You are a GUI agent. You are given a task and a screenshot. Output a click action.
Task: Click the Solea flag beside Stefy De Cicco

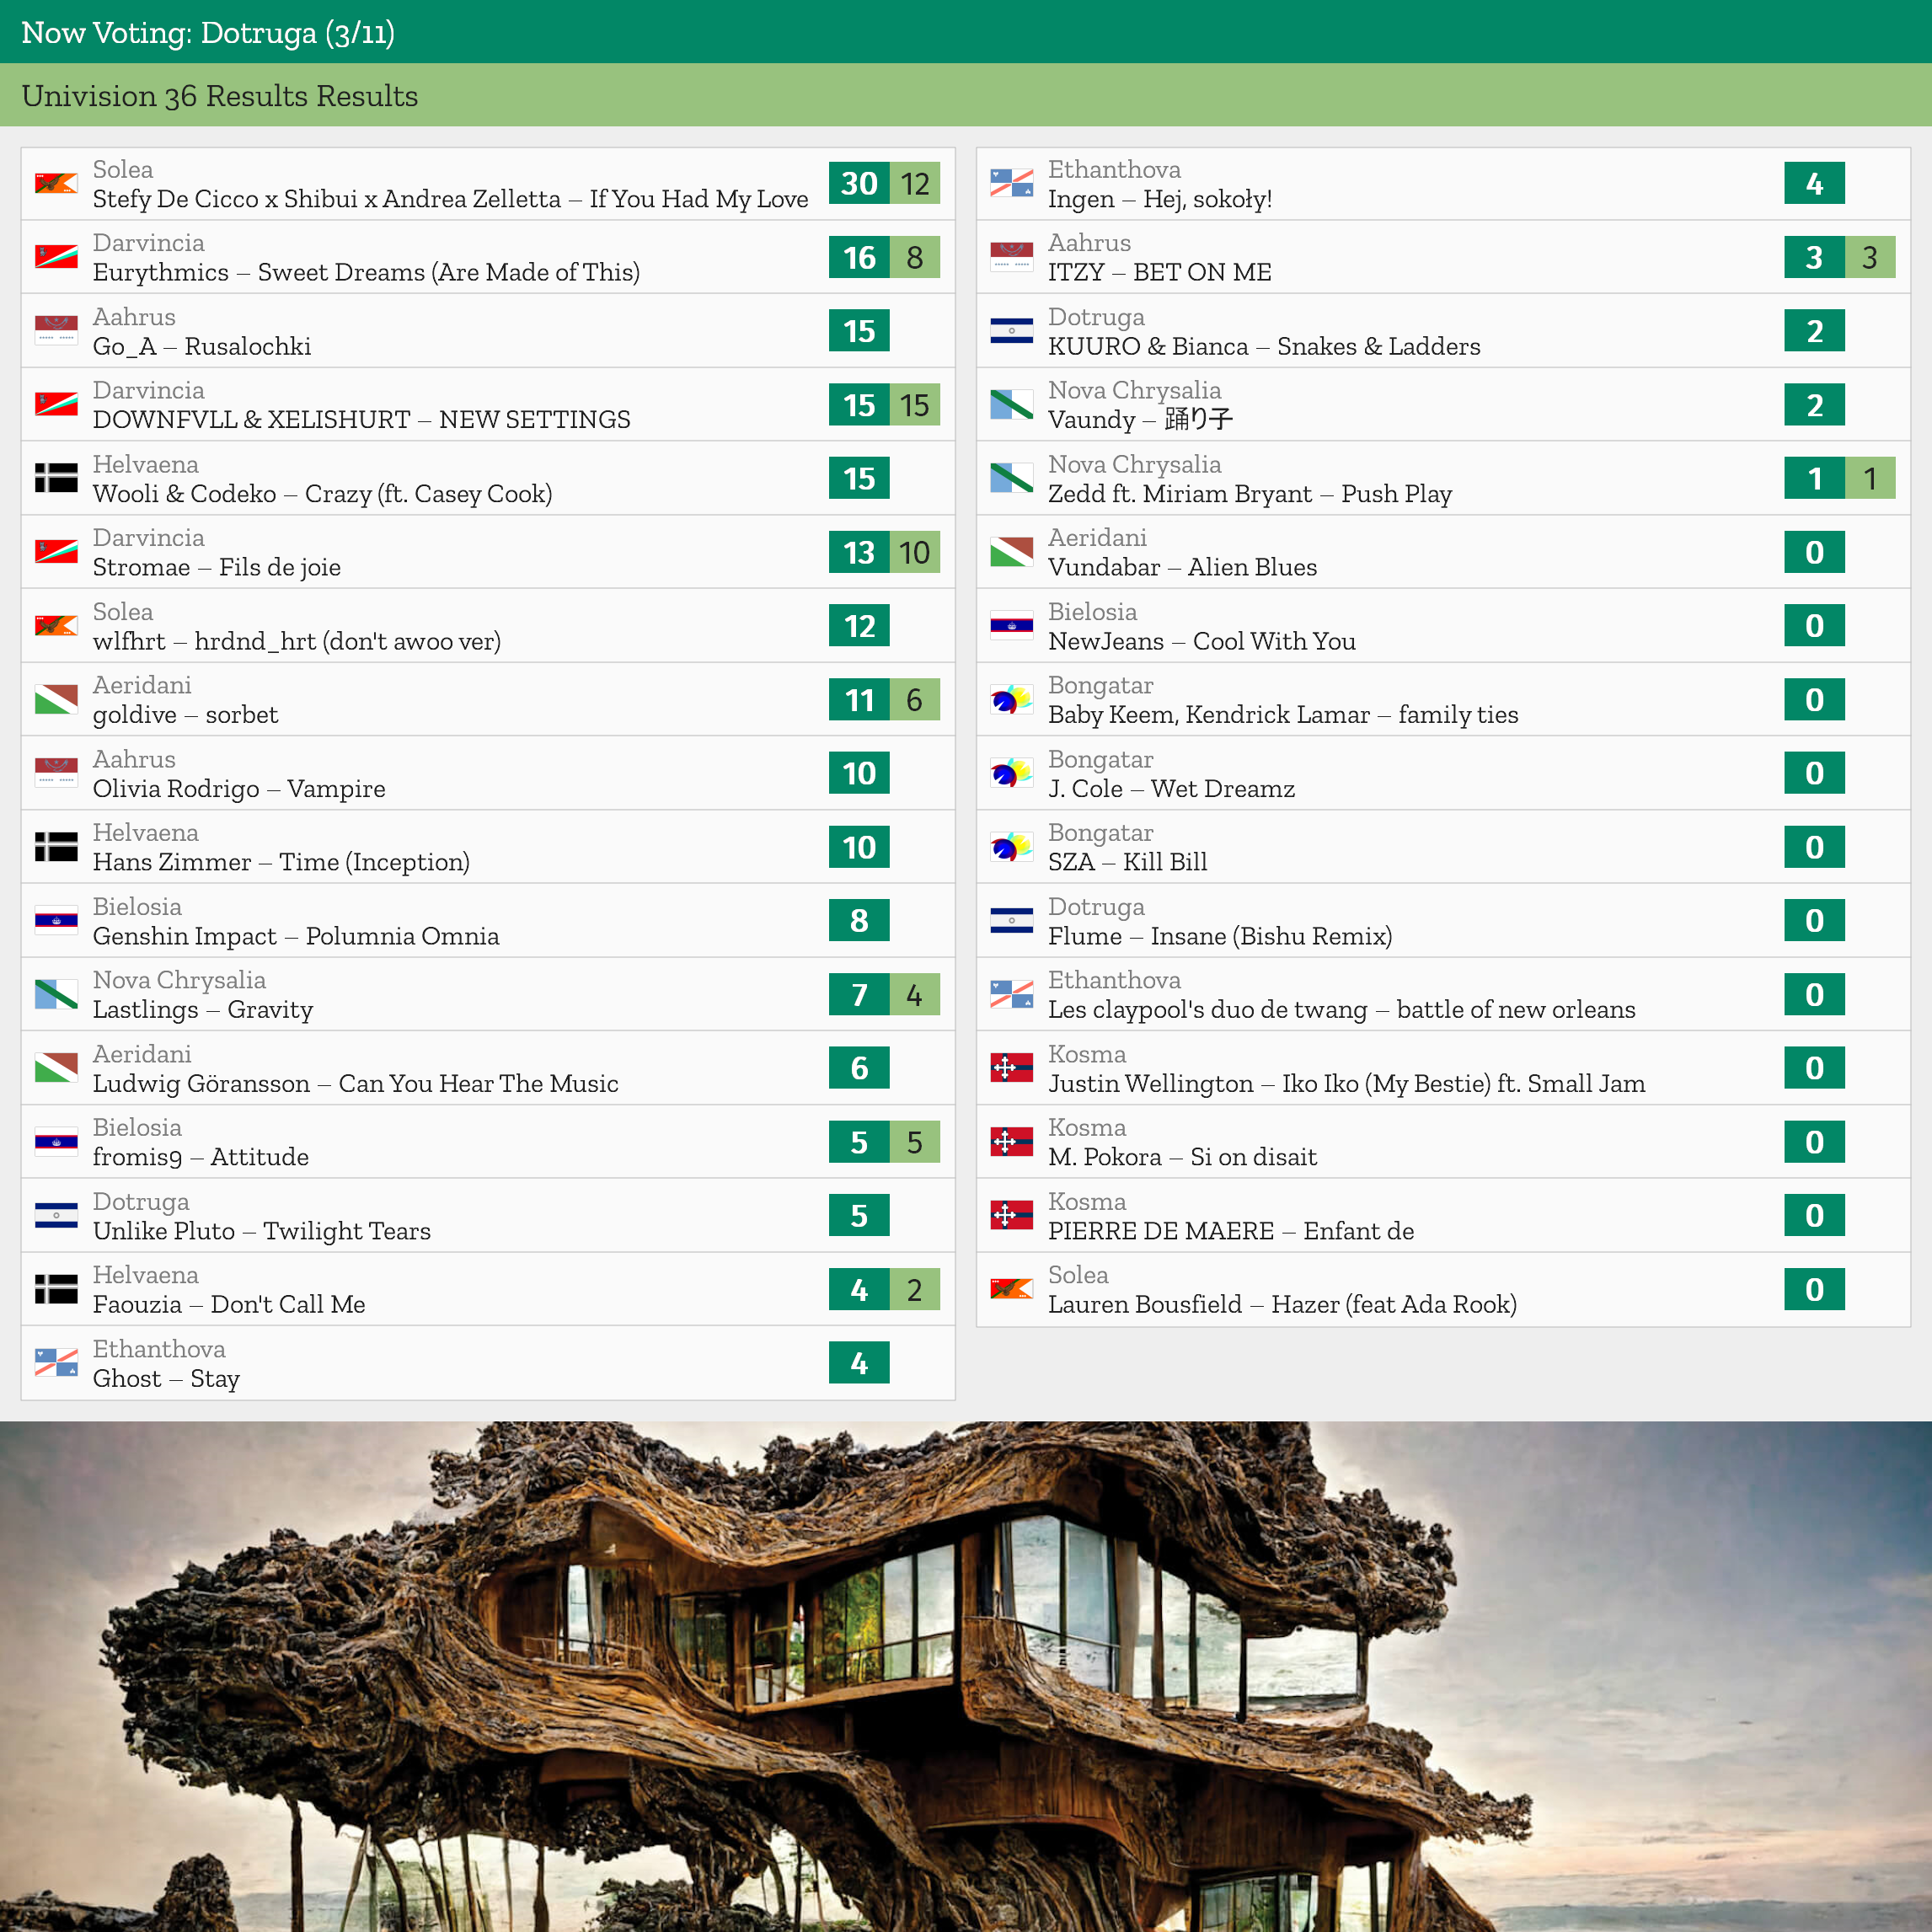point(56,184)
